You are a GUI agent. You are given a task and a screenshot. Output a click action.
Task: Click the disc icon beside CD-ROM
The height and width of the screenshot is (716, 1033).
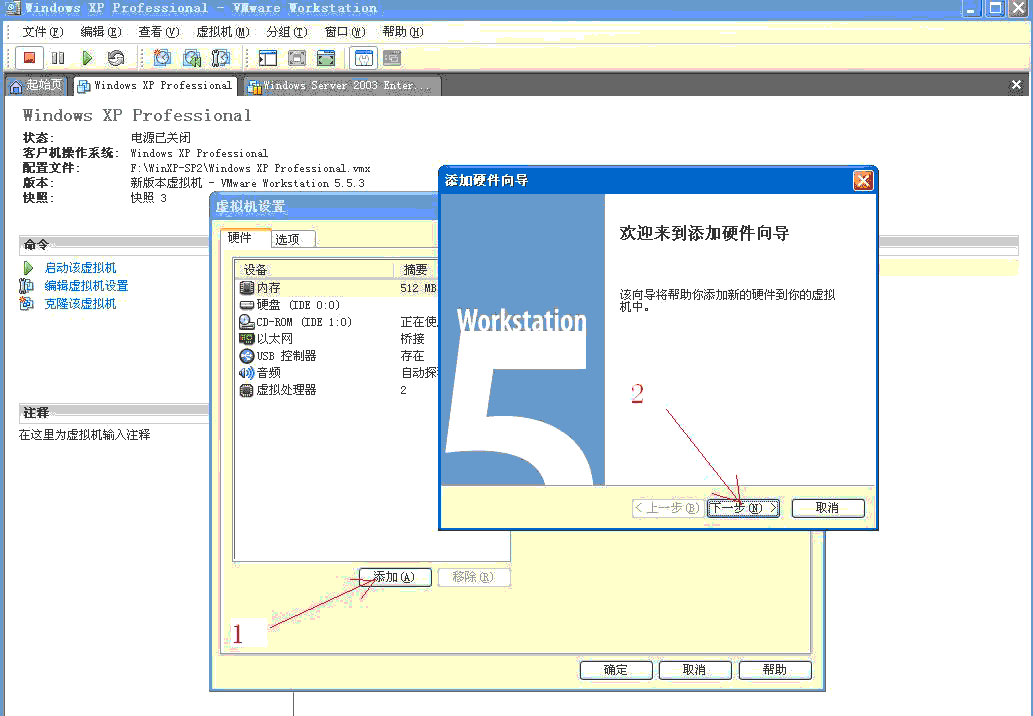pyautogui.click(x=246, y=322)
